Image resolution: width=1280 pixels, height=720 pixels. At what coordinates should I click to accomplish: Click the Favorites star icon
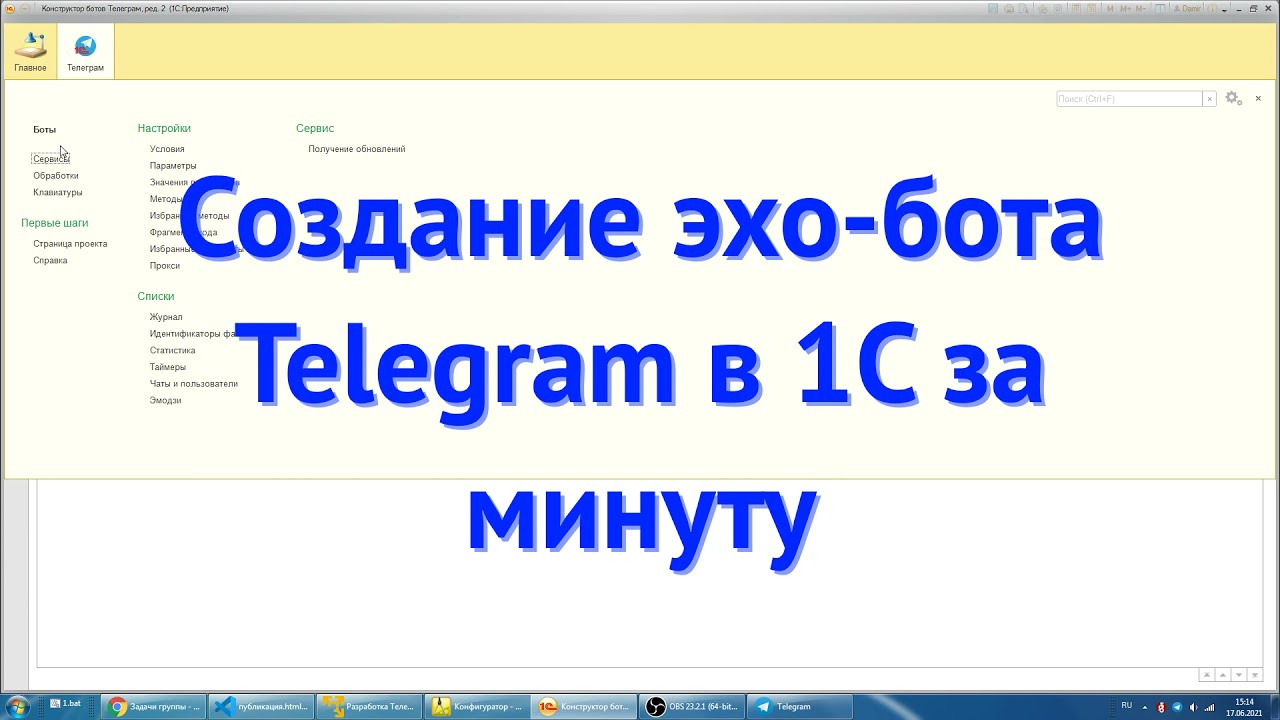[1043, 8]
